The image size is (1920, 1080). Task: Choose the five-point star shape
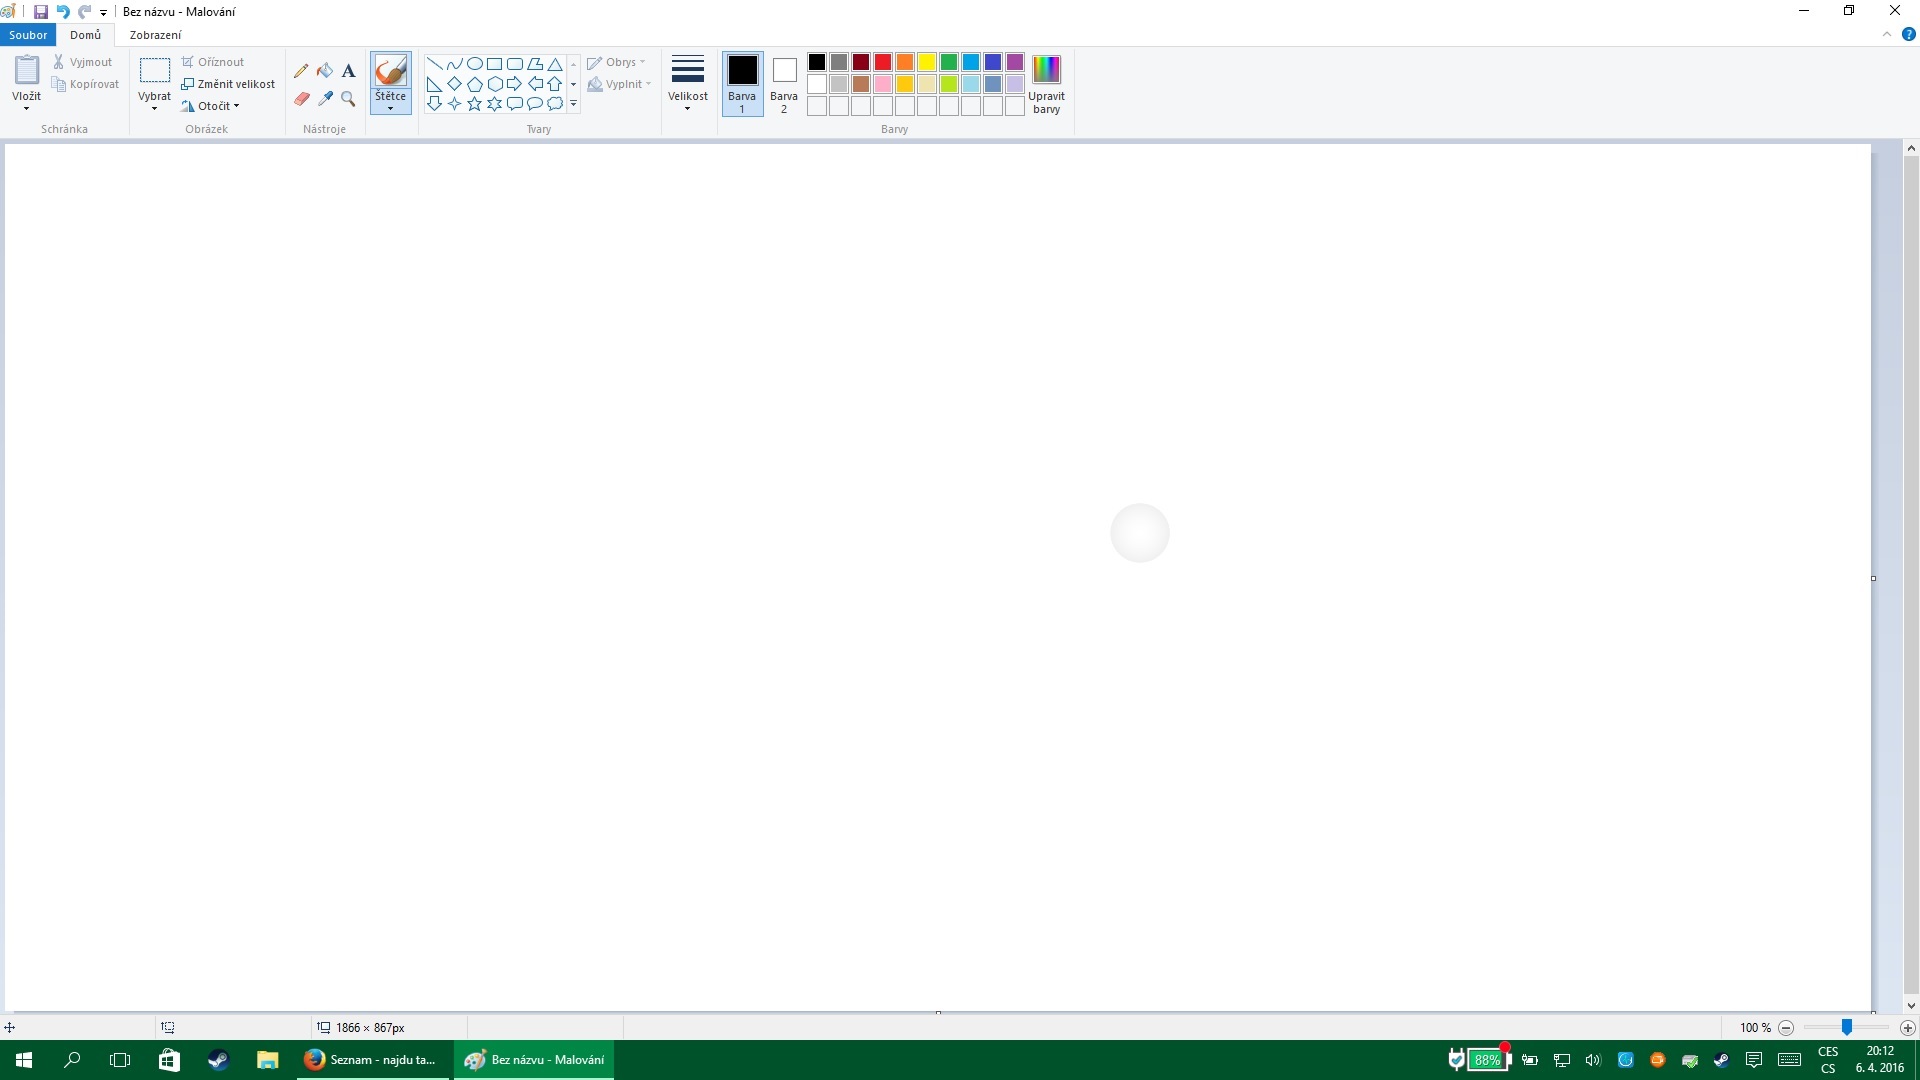pos(474,104)
